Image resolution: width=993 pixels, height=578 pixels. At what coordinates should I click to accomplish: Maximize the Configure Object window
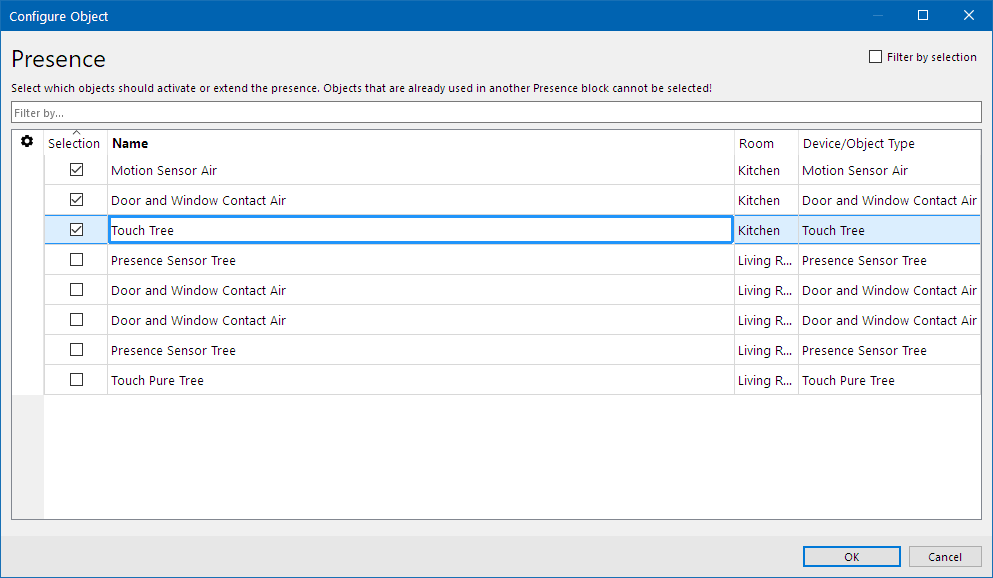click(x=923, y=15)
